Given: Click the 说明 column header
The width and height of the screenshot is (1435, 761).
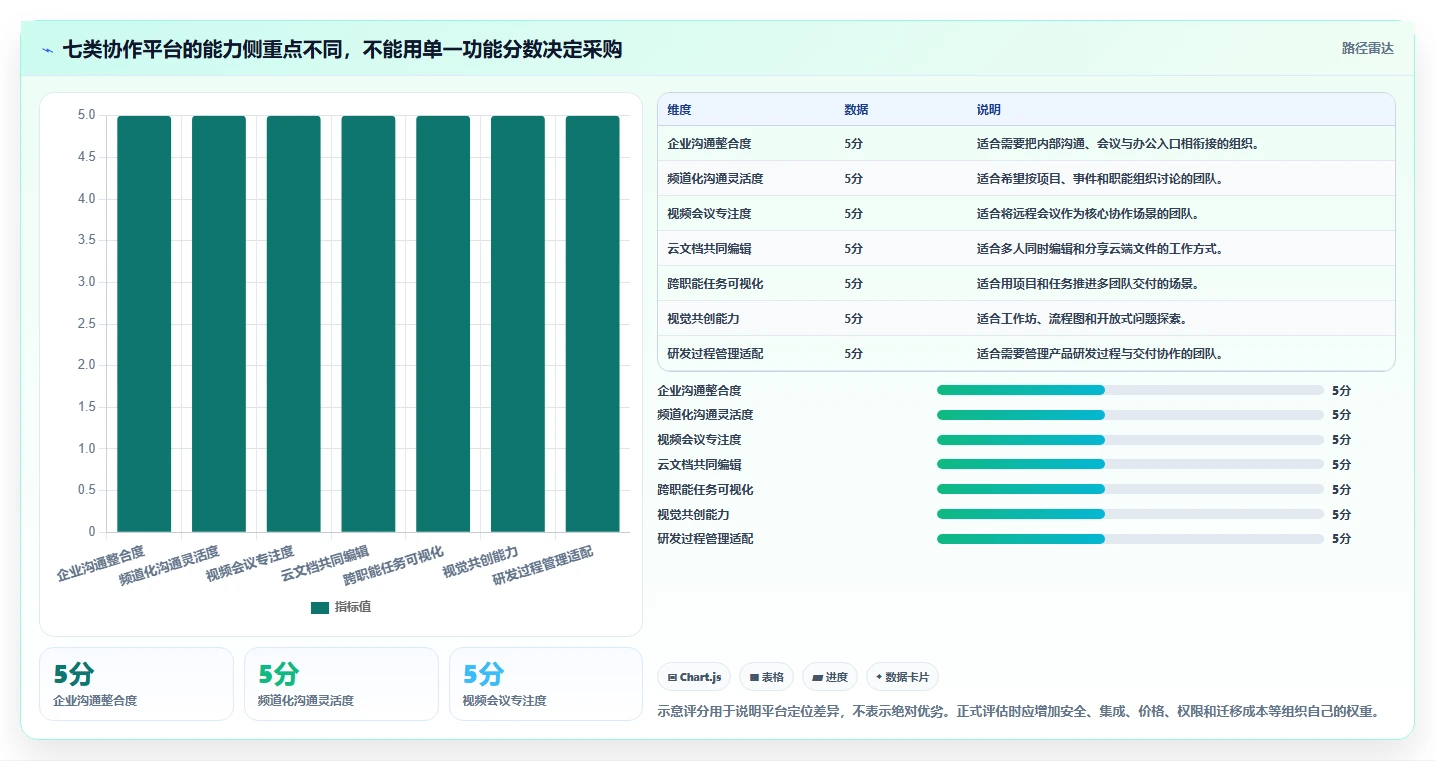Looking at the screenshot, I should (x=988, y=110).
